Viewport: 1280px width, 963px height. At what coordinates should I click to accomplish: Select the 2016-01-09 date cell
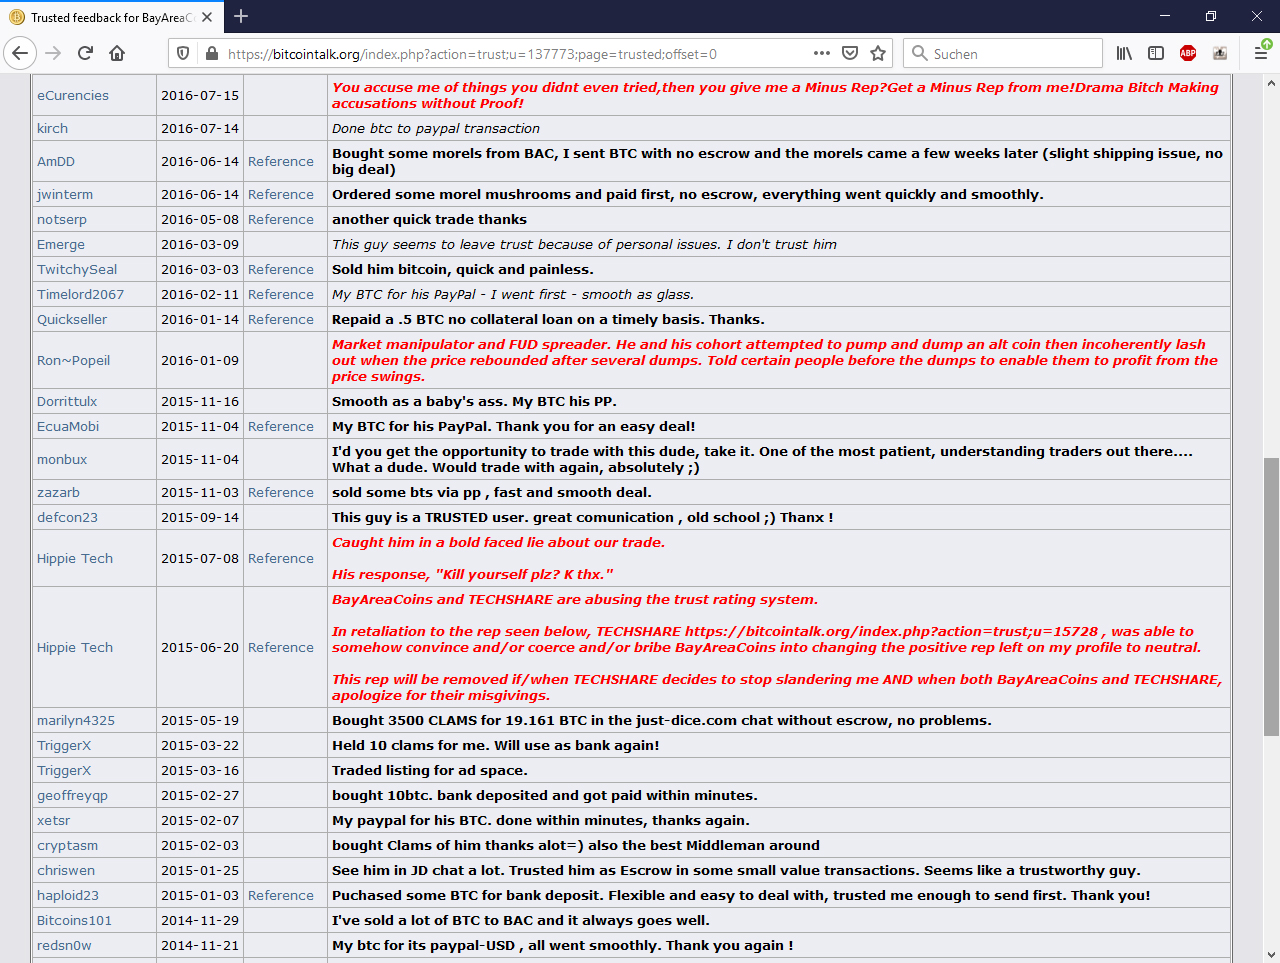[200, 360]
